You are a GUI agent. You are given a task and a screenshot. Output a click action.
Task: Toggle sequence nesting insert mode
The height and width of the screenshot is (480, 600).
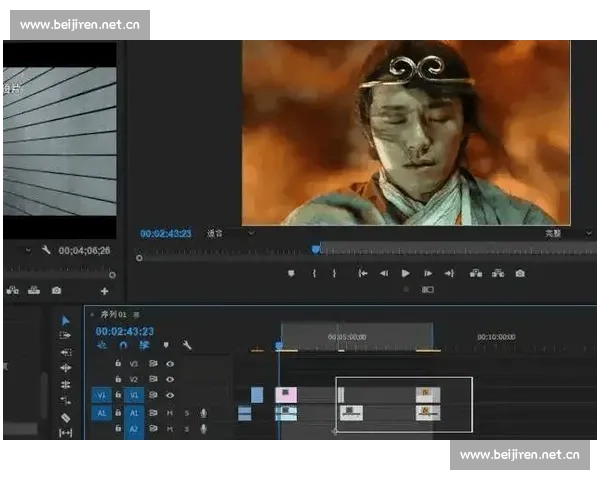102,345
